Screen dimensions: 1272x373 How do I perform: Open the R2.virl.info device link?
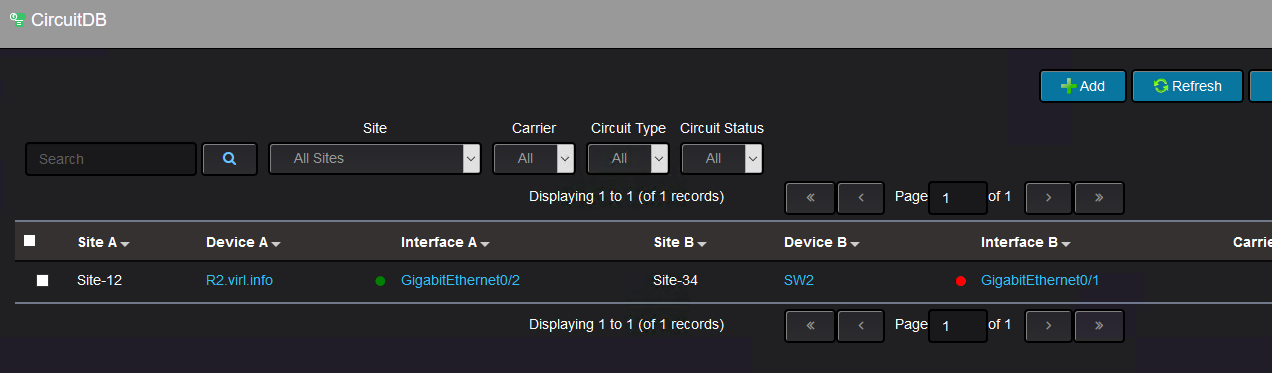pyautogui.click(x=239, y=281)
